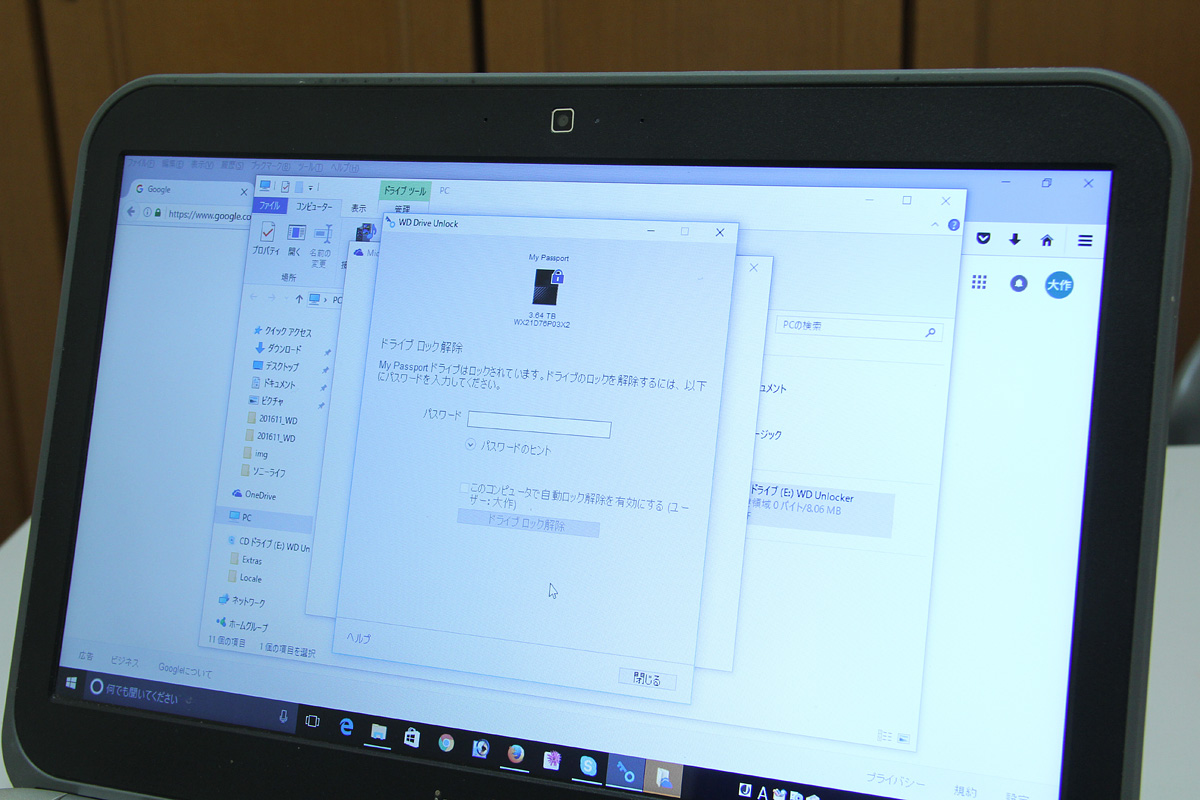This screenshot has height=800, width=1200.
Task: Enable auto unlock for this computer checkbox
Action: (463, 488)
